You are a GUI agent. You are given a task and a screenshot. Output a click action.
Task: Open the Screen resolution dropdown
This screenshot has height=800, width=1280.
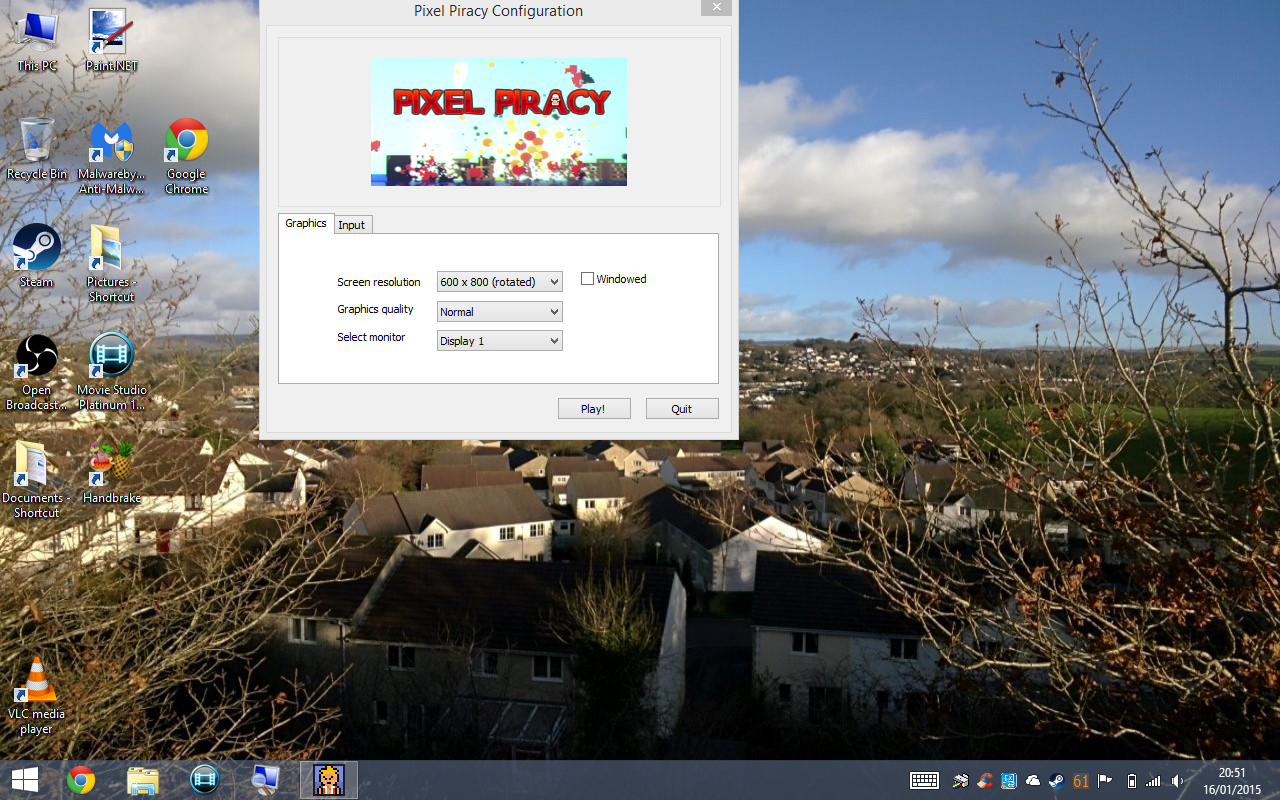(500, 282)
